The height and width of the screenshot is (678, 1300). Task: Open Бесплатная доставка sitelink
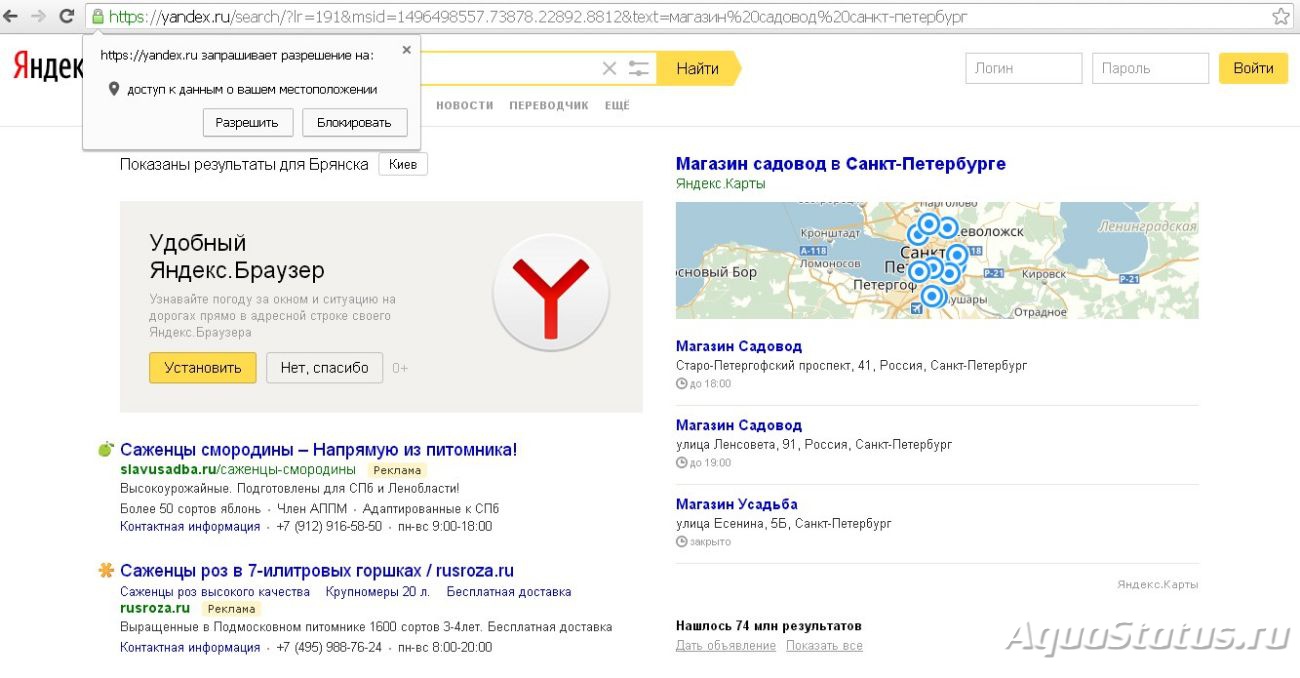[x=509, y=592]
